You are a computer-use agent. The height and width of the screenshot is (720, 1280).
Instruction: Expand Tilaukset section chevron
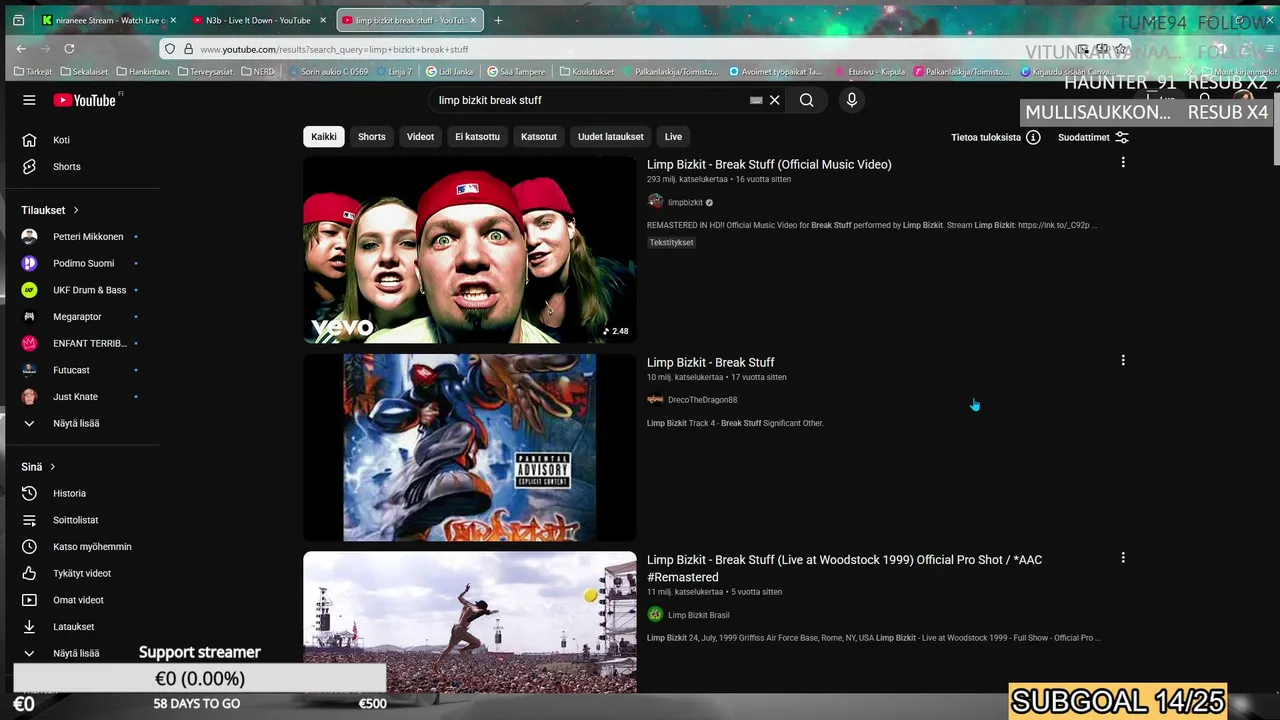[x=75, y=210]
